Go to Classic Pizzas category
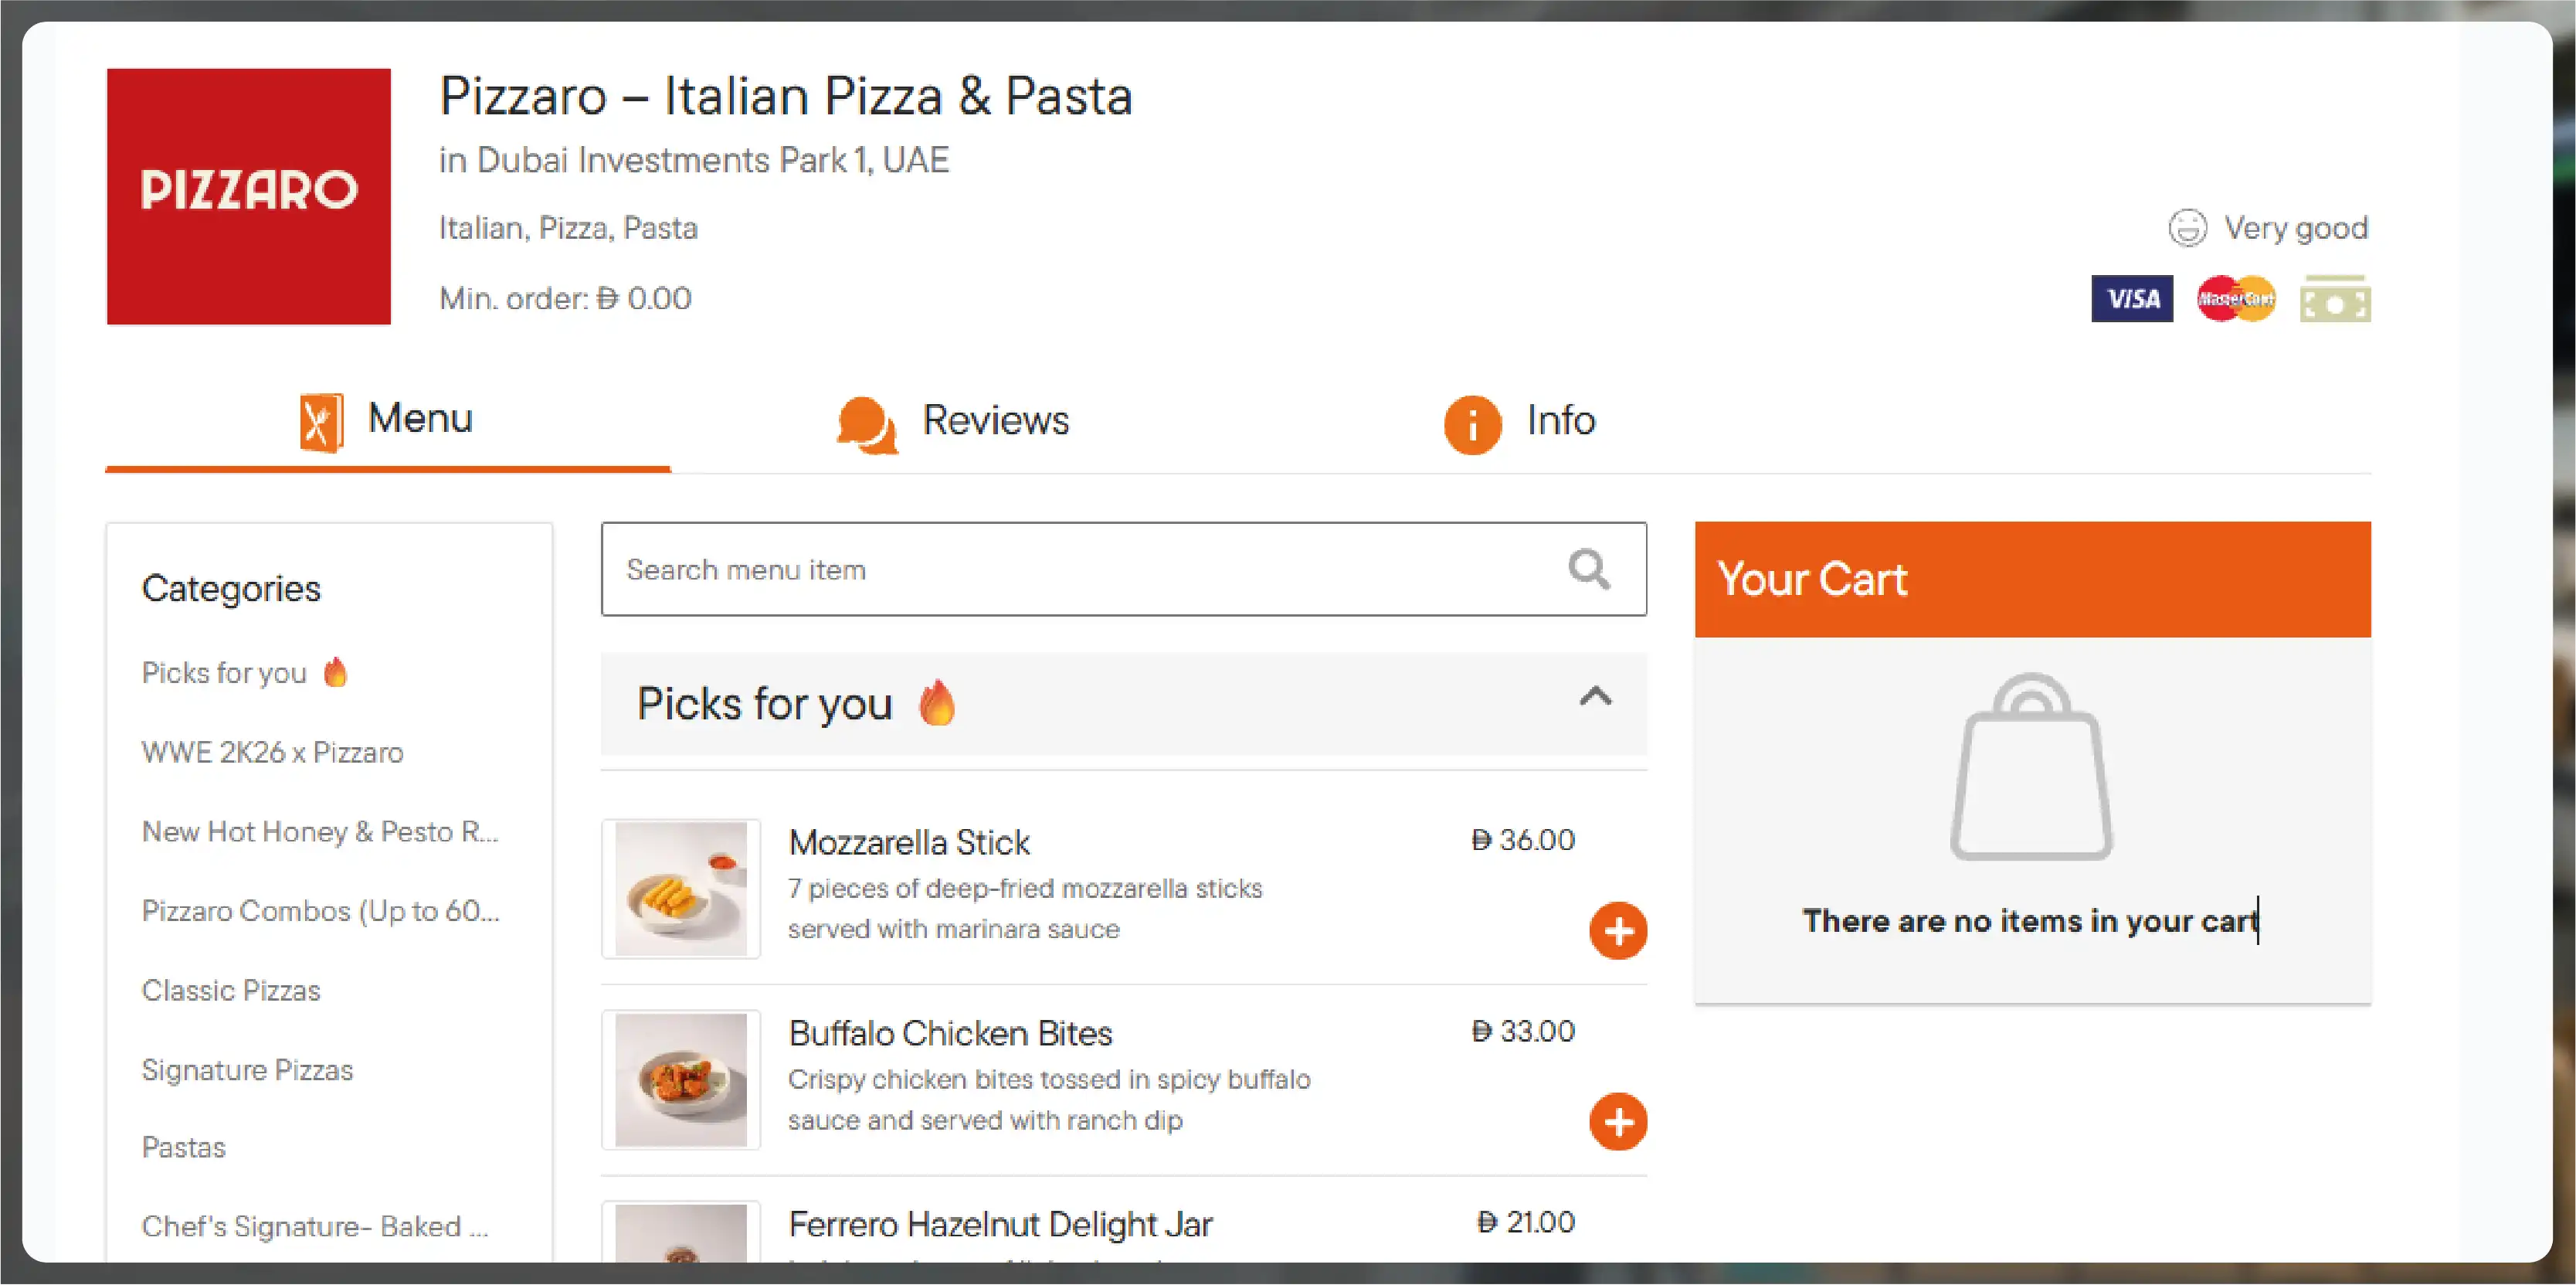This screenshot has width=2576, height=1285. tap(231, 990)
